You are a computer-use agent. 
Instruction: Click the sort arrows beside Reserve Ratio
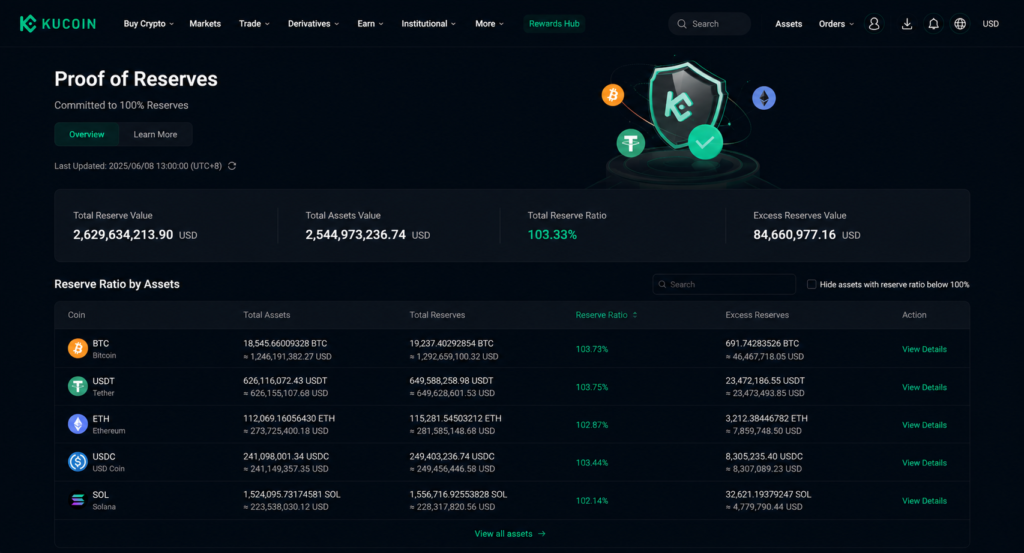635,315
